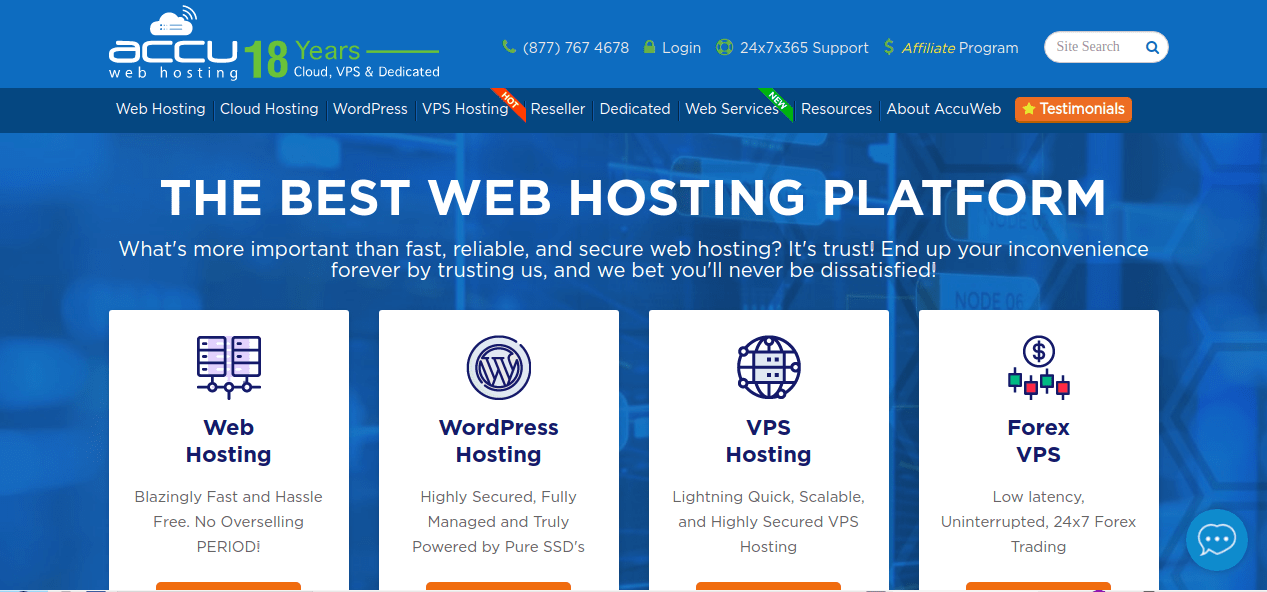
Task: Click the 24x7x365 Support link
Action: coord(804,47)
